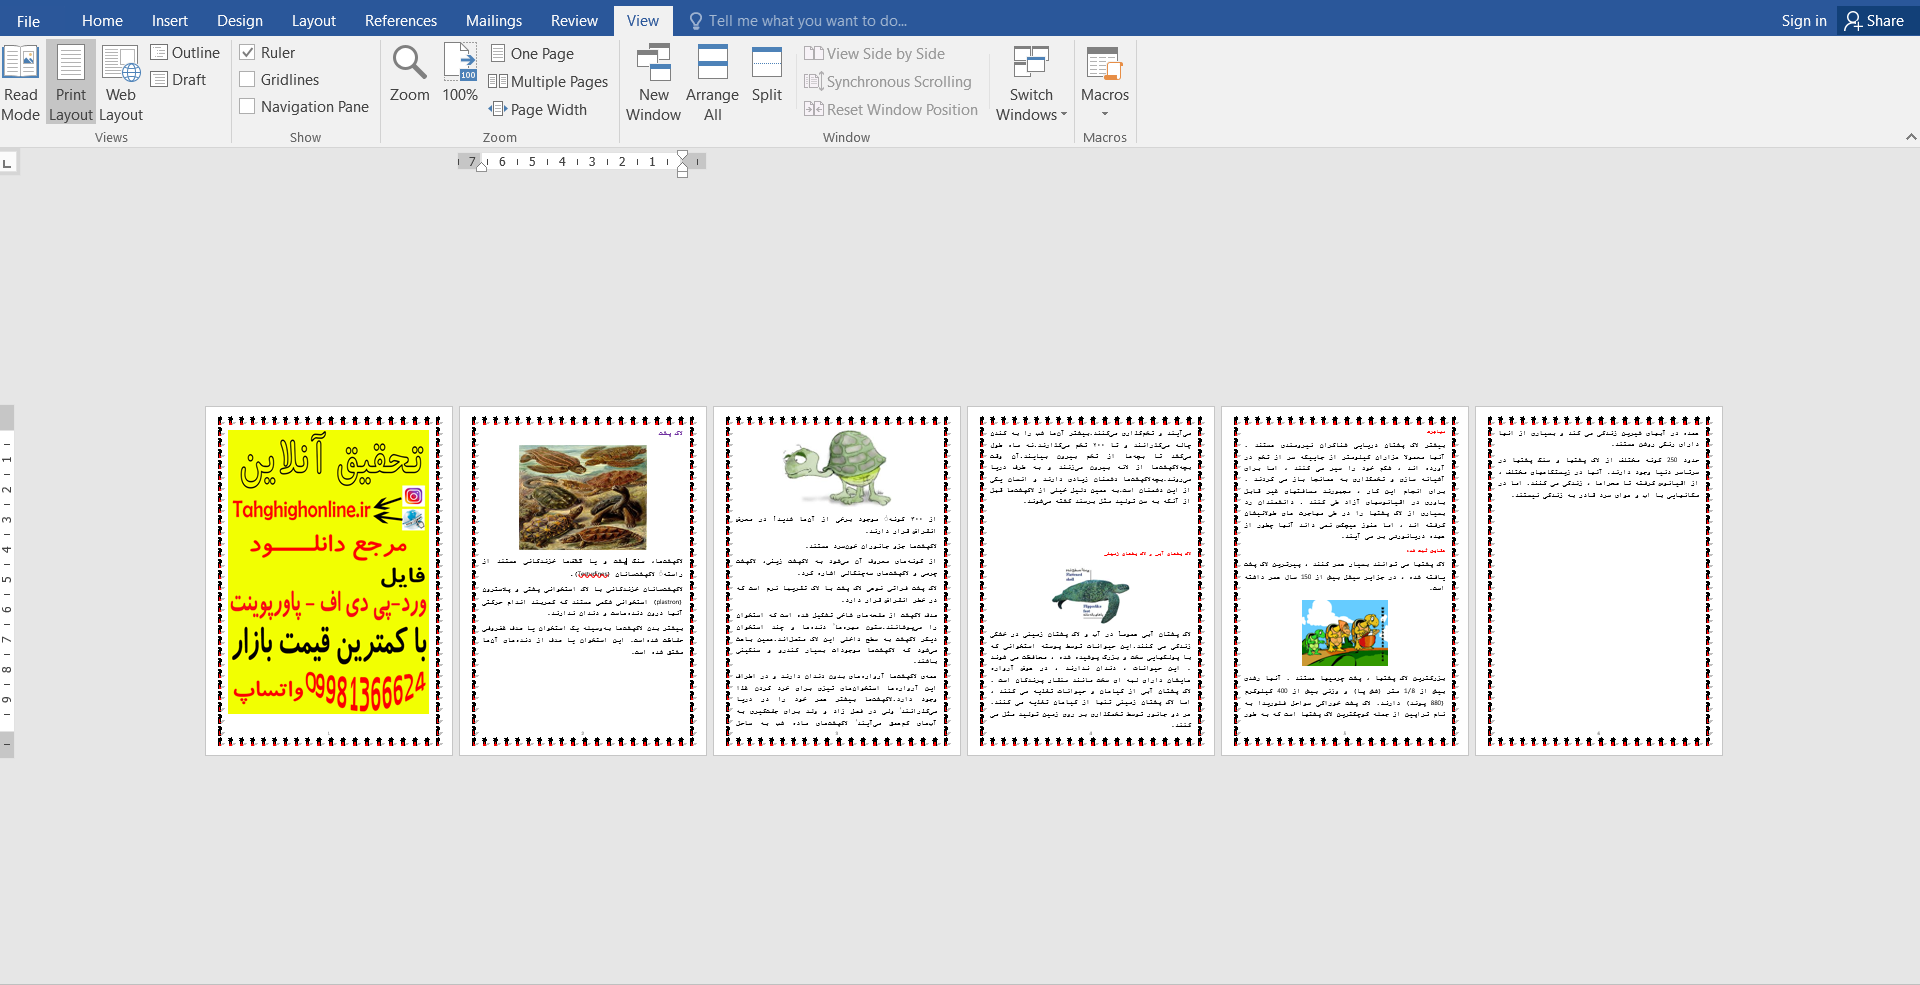
Task: Click Sign in
Action: [1804, 20]
